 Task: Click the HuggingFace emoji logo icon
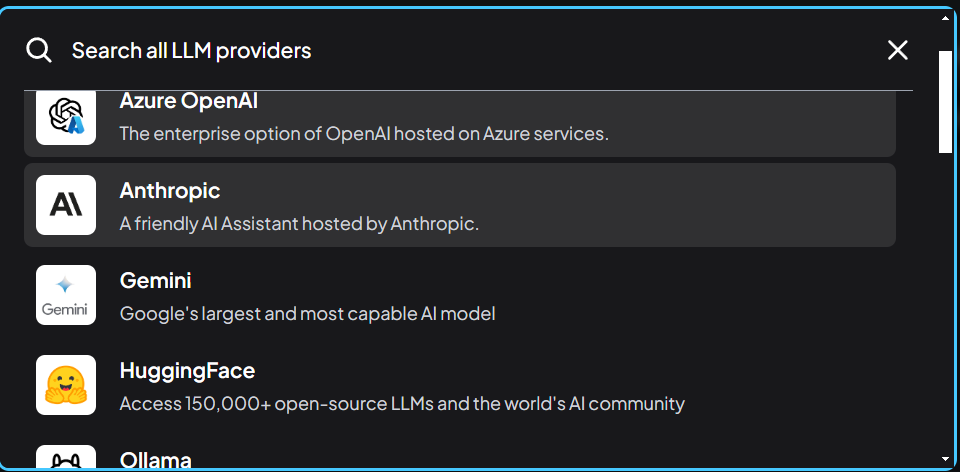[66, 385]
